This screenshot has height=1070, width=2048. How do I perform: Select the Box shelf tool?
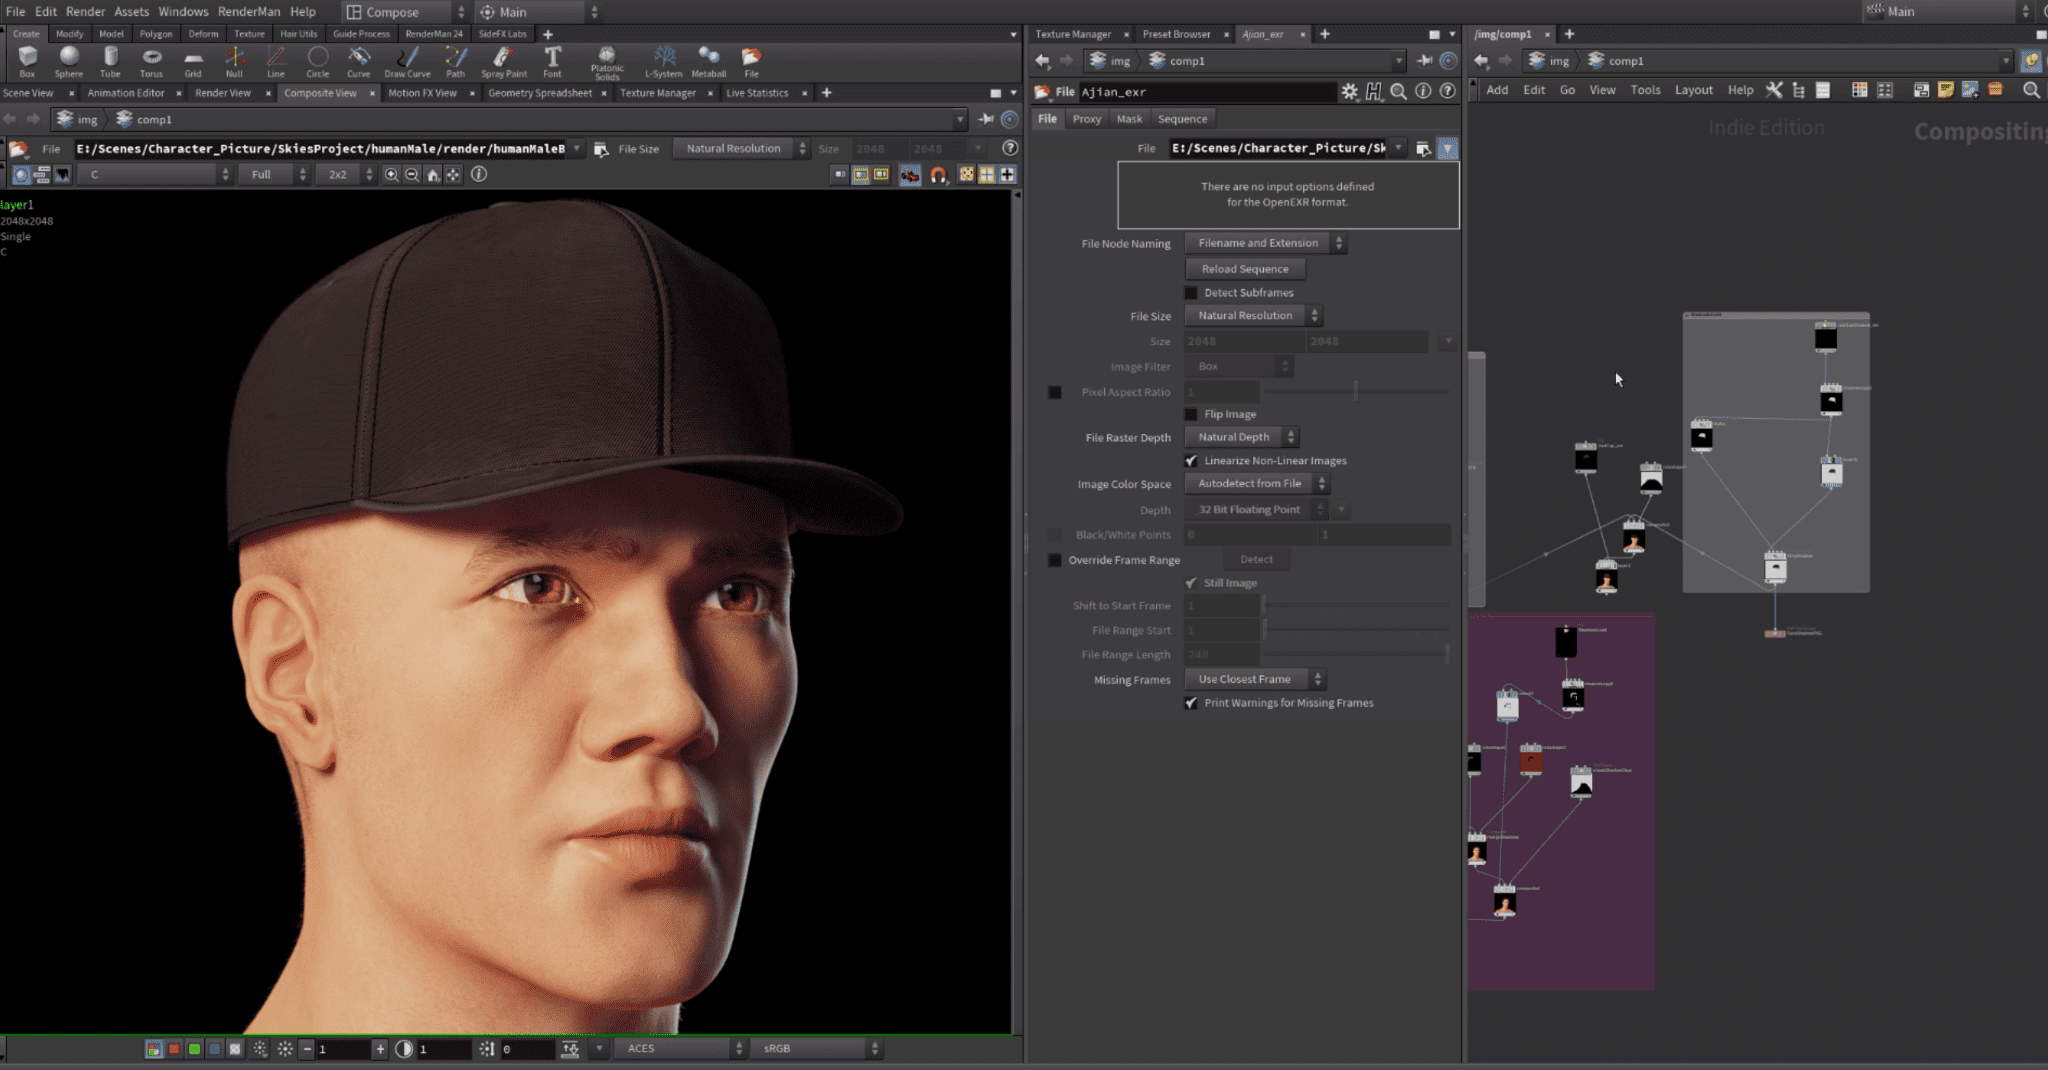[27, 62]
